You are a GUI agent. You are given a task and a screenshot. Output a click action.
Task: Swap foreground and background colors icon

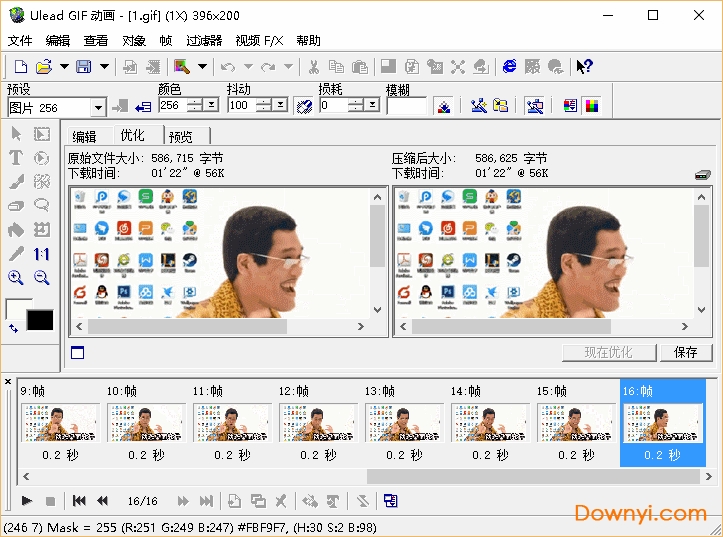(13, 328)
